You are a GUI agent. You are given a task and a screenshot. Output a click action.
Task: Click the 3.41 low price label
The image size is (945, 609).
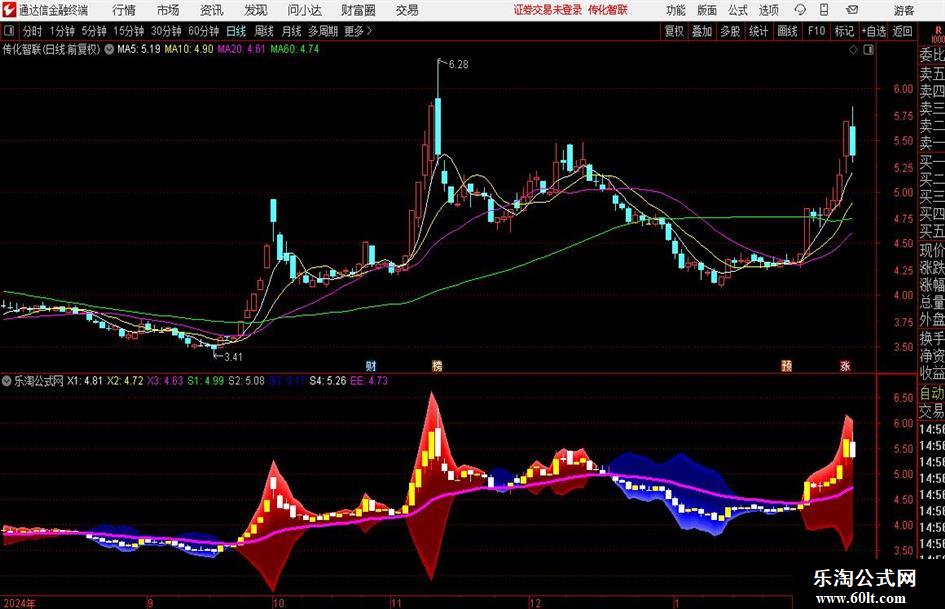pos(233,356)
